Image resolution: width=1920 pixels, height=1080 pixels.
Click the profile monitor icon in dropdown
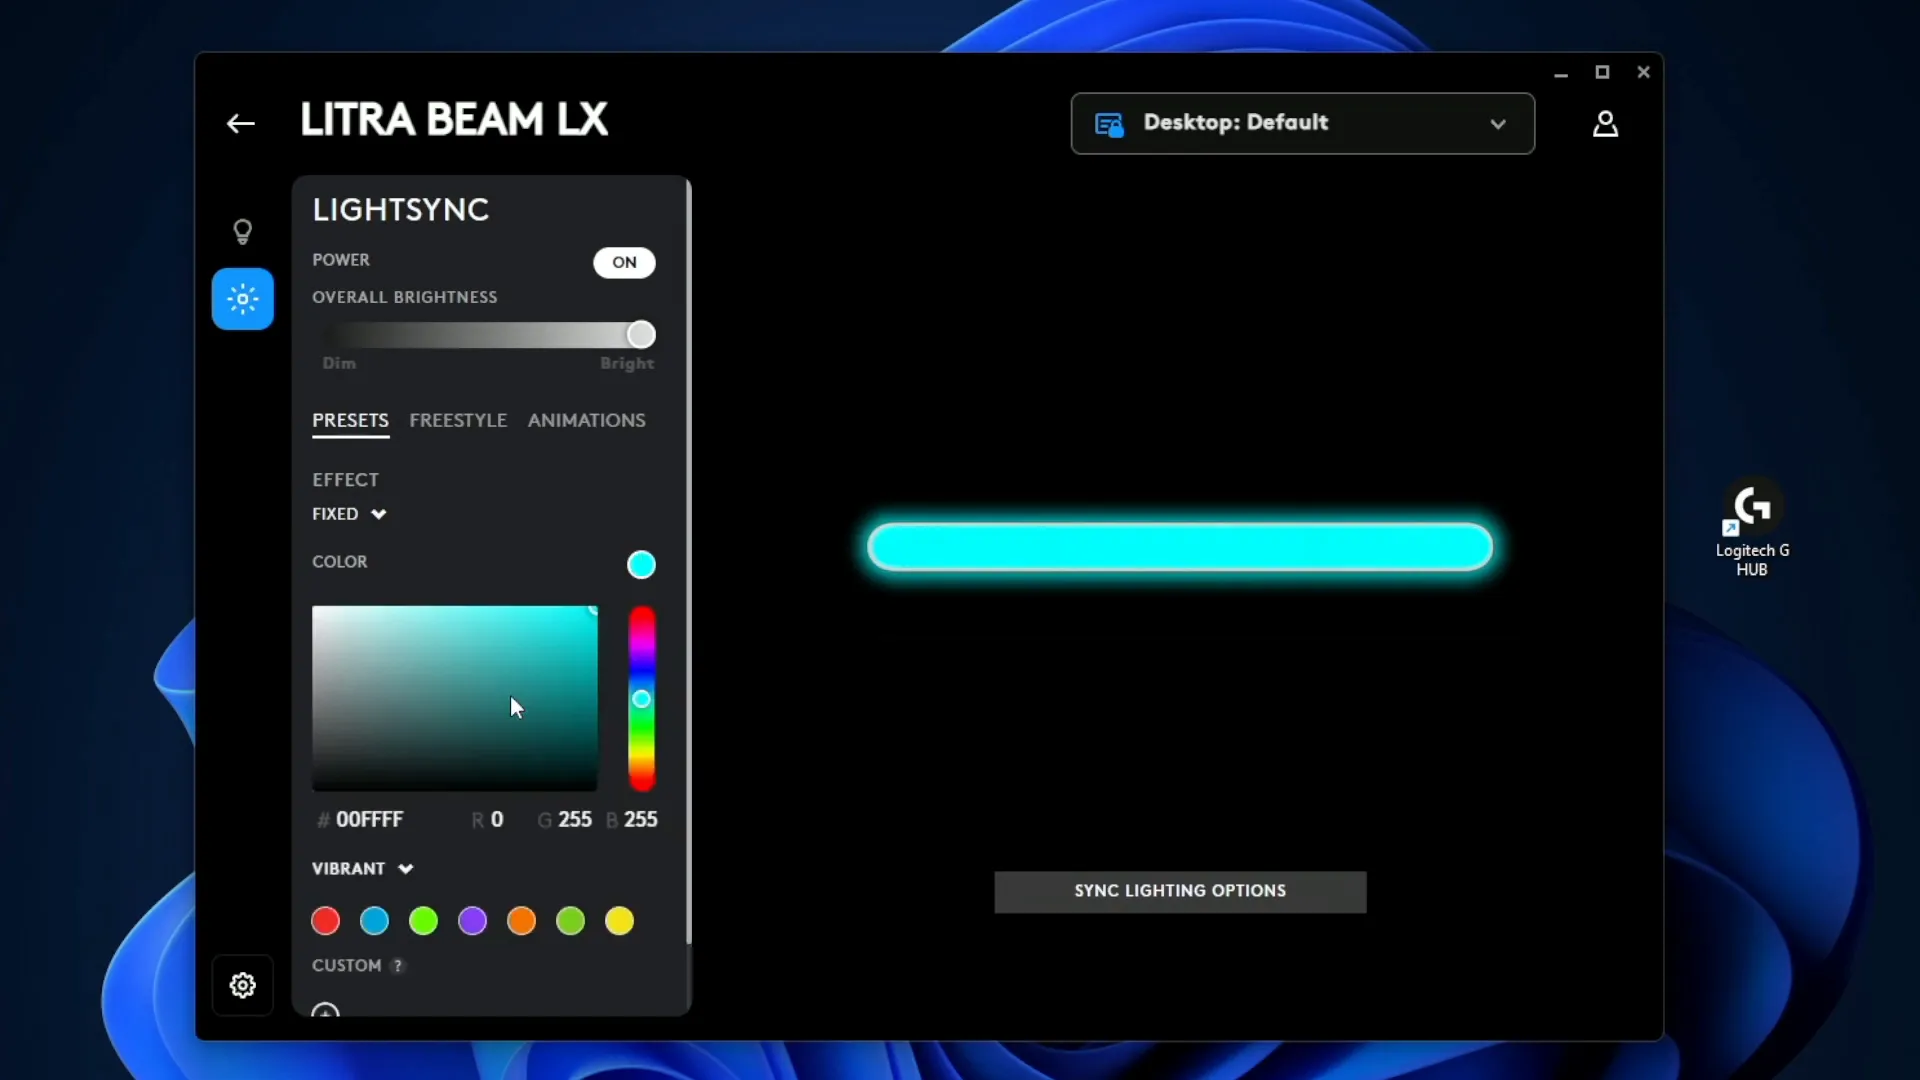tap(1109, 124)
